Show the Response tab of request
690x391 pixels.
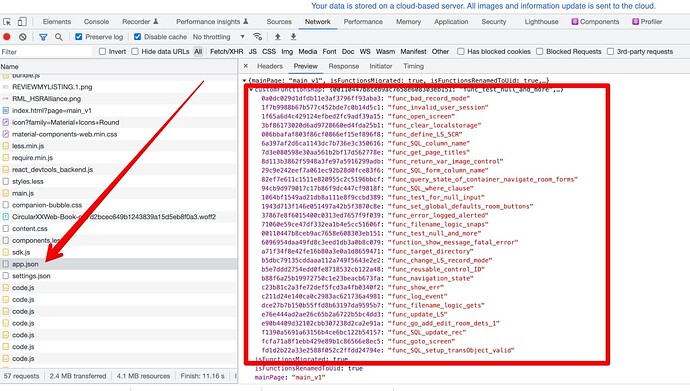(x=344, y=66)
